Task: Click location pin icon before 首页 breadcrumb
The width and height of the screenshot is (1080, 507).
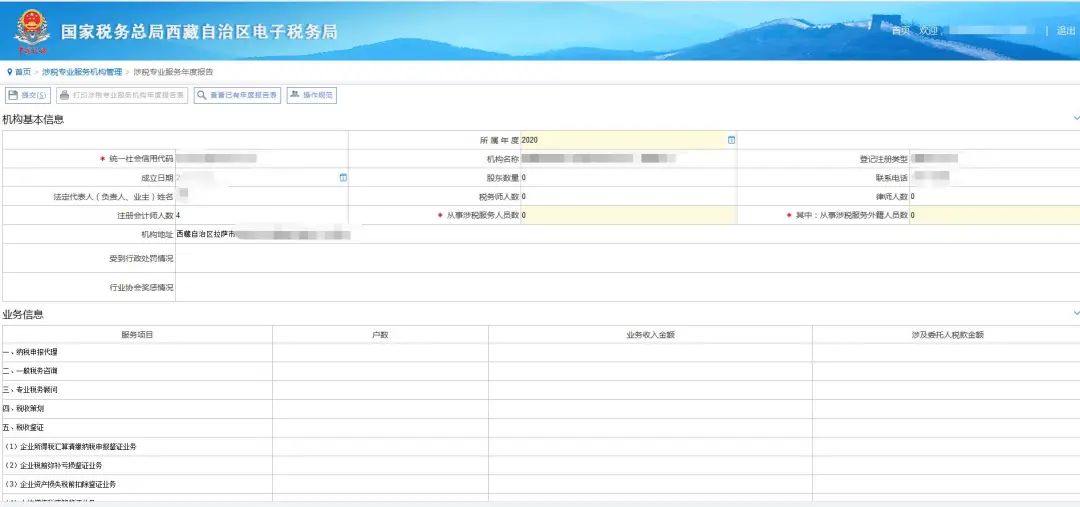Action: point(9,72)
